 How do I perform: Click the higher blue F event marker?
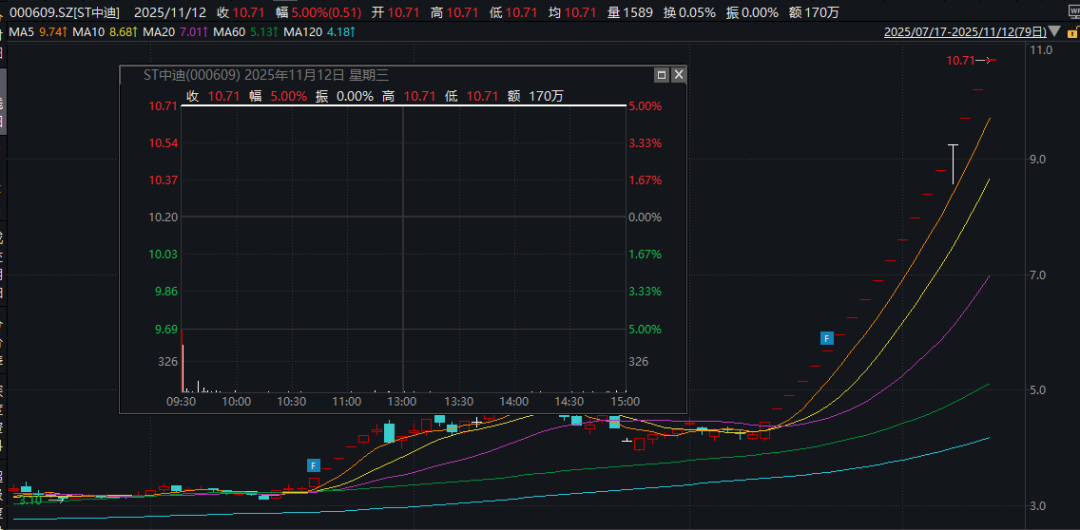(827, 338)
